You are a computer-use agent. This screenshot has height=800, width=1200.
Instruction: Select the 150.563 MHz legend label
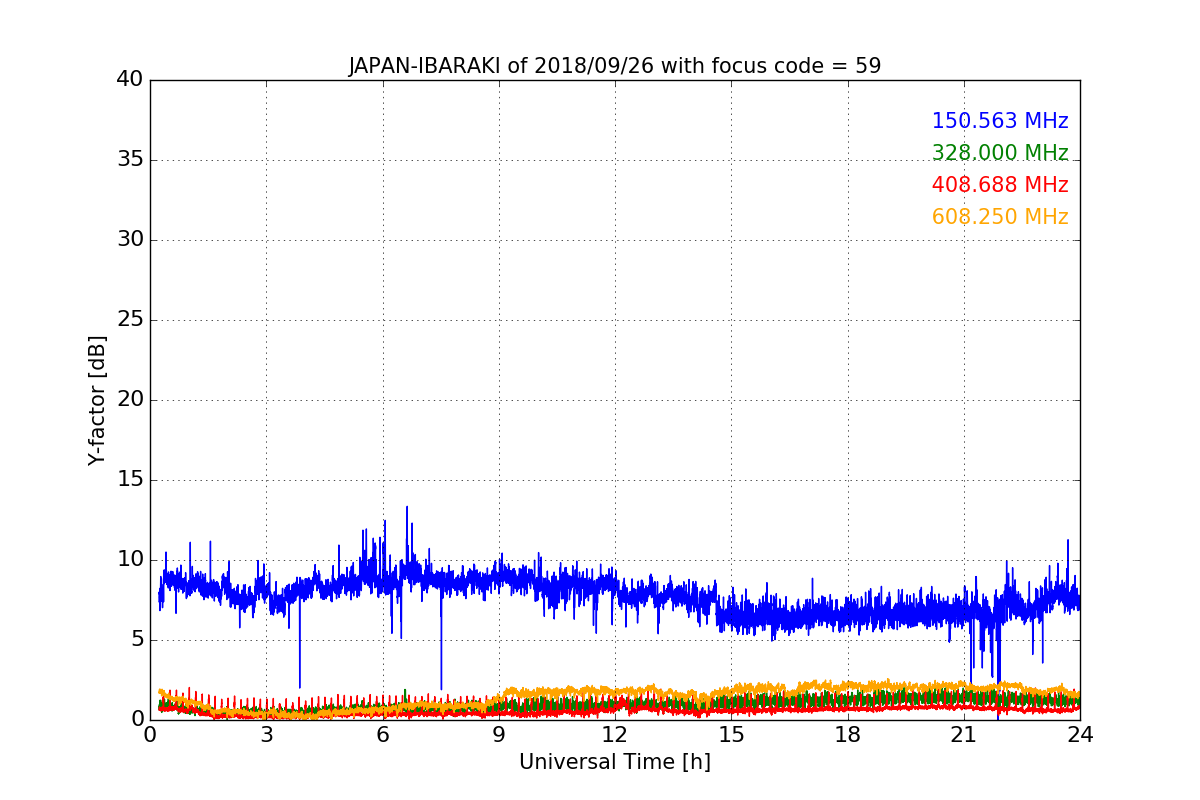point(1000,121)
